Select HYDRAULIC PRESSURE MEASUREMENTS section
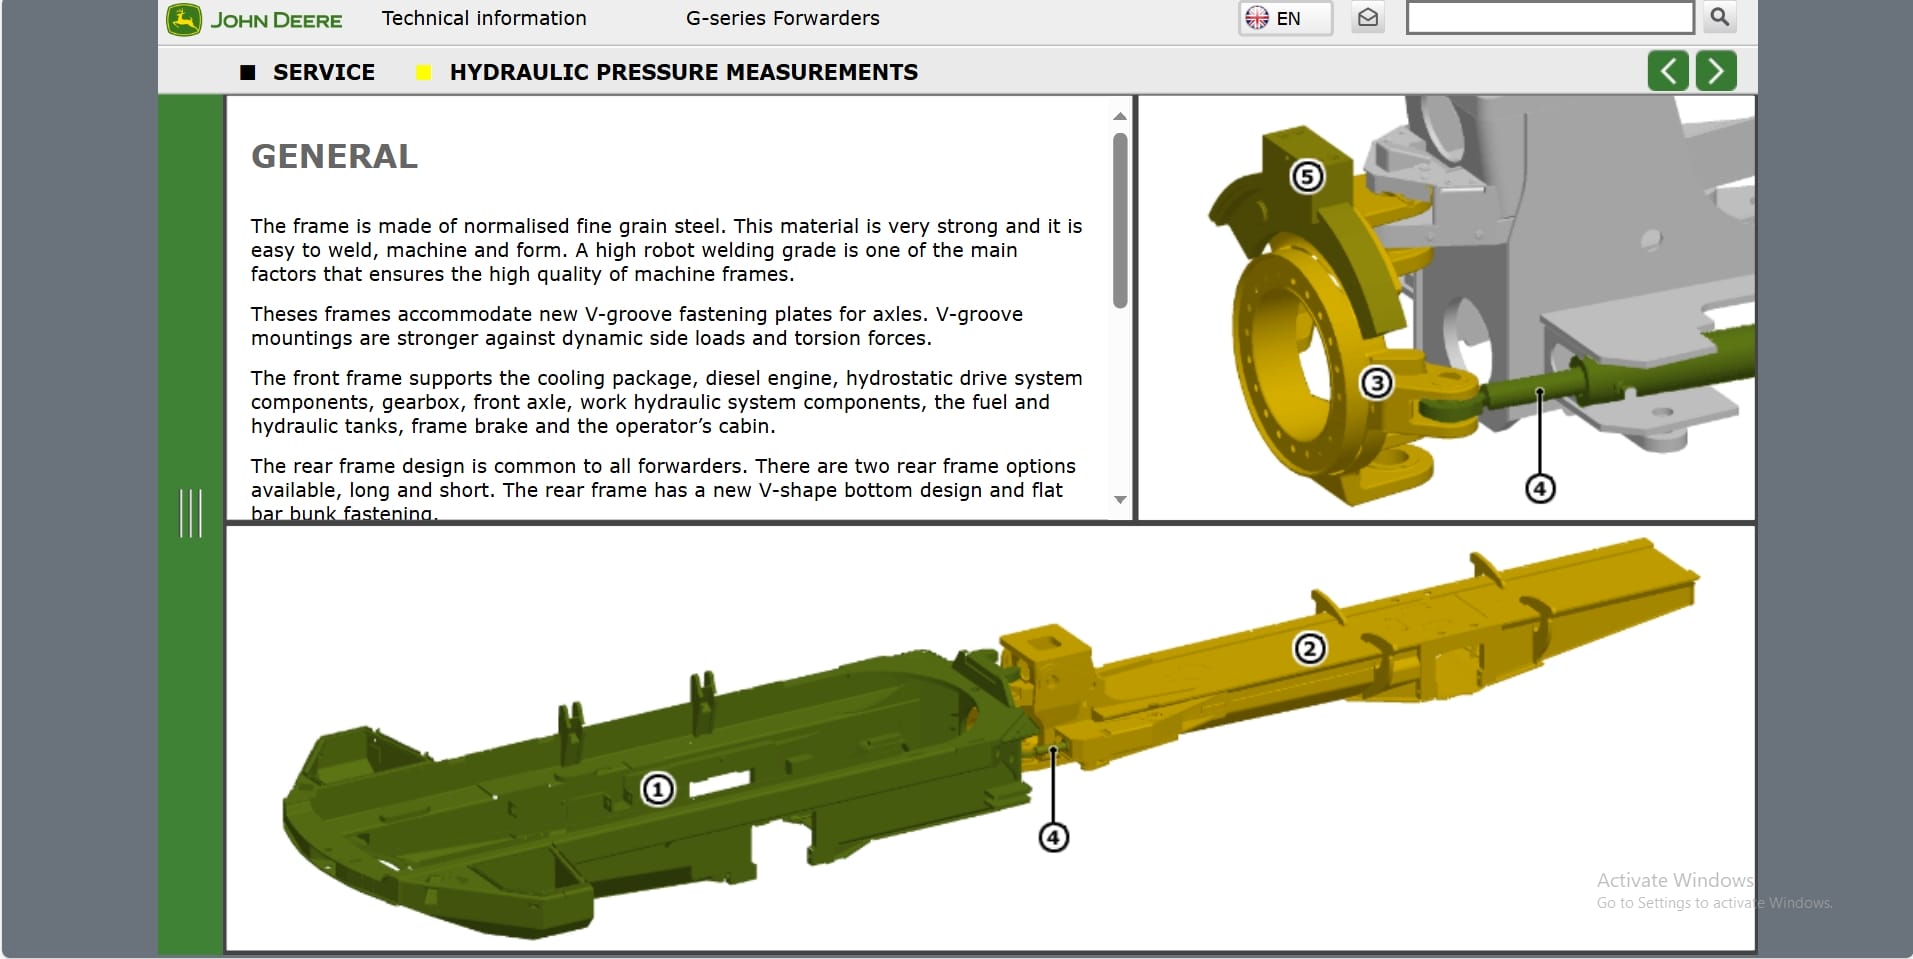The width and height of the screenshot is (1913, 959). coord(684,72)
